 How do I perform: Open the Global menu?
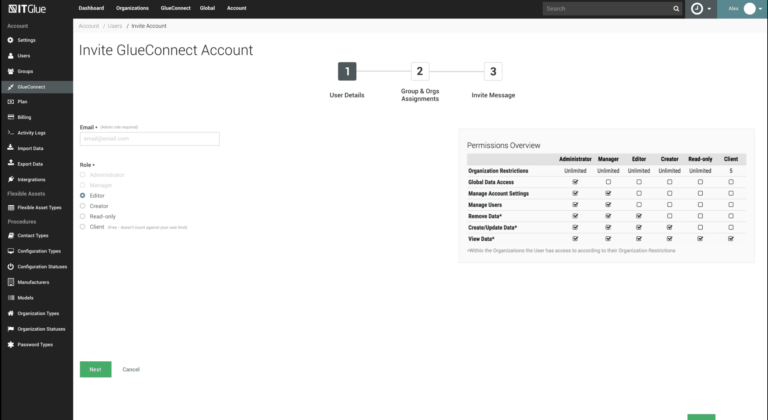(x=207, y=8)
